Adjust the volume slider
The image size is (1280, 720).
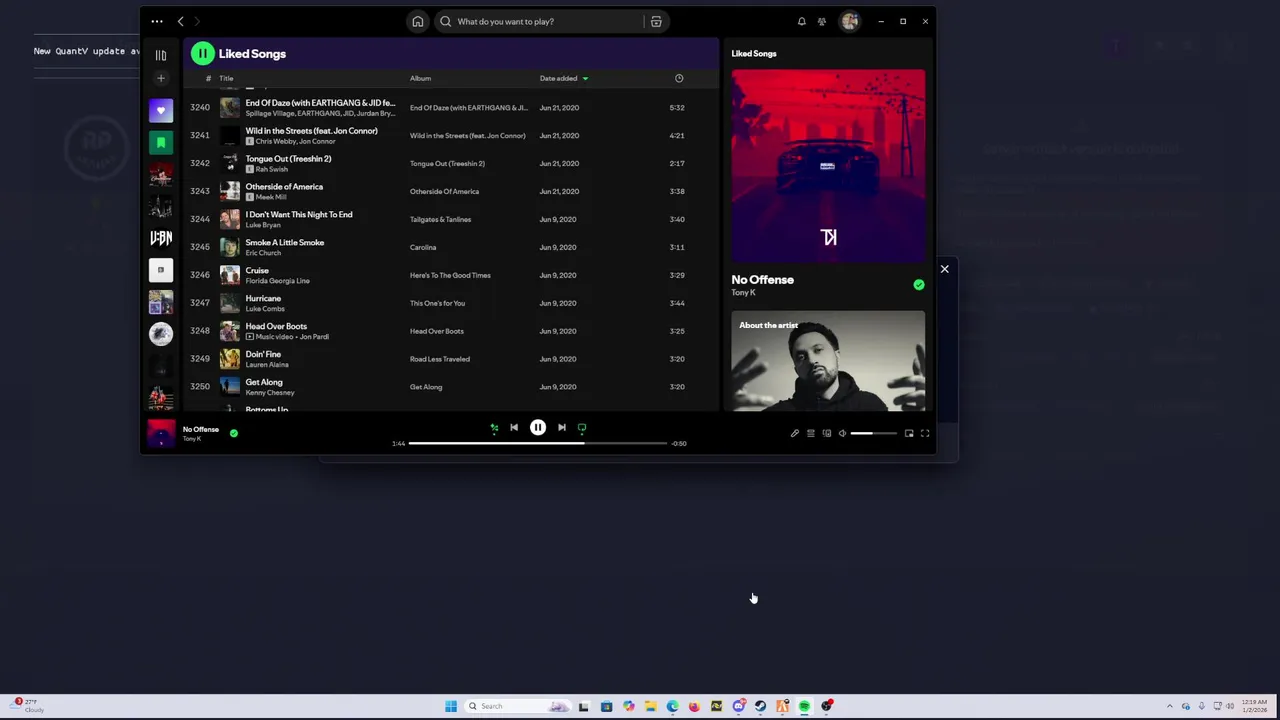(874, 433)
